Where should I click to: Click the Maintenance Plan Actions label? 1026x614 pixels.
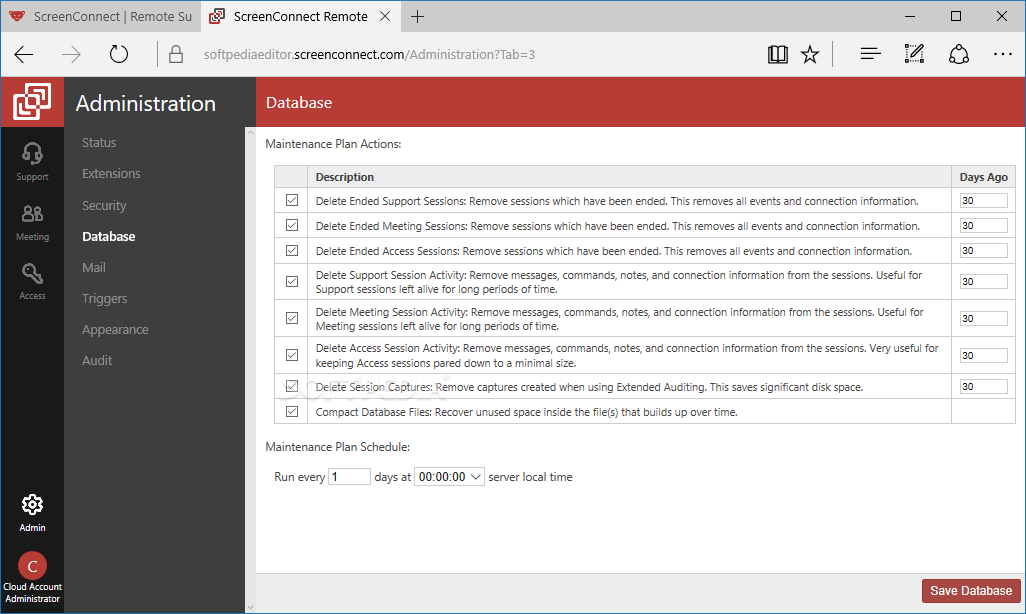point(333,144)
